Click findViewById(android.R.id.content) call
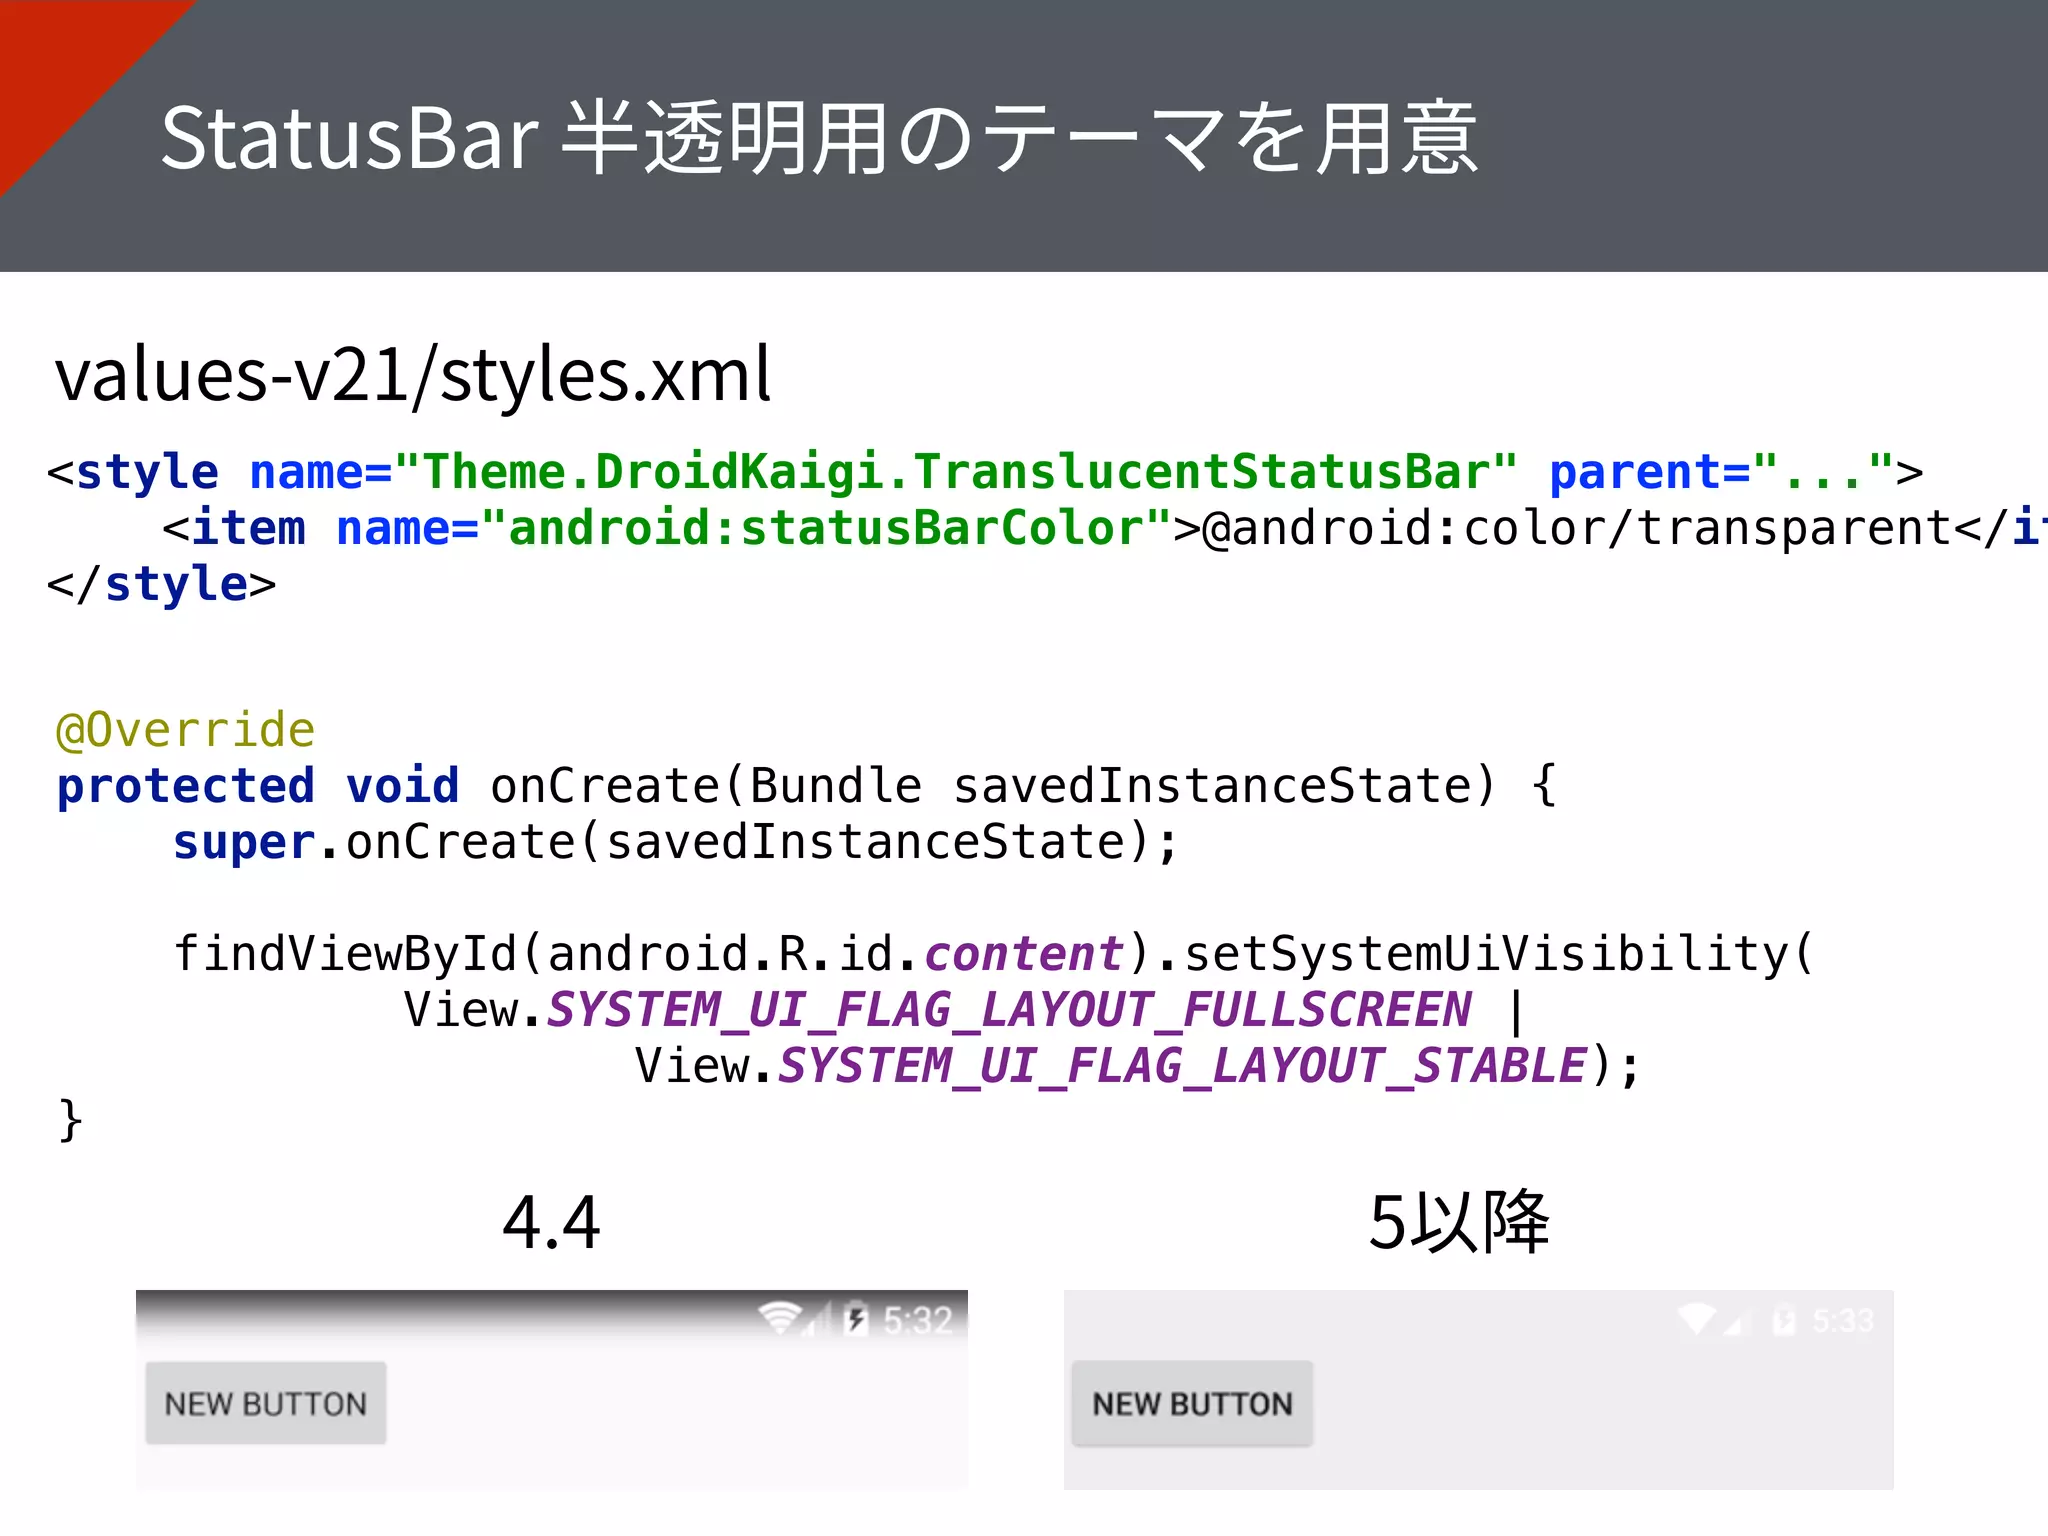The height and width of the screenshot is (1536, 2048). pyautogui.click(x=662, y=954)
